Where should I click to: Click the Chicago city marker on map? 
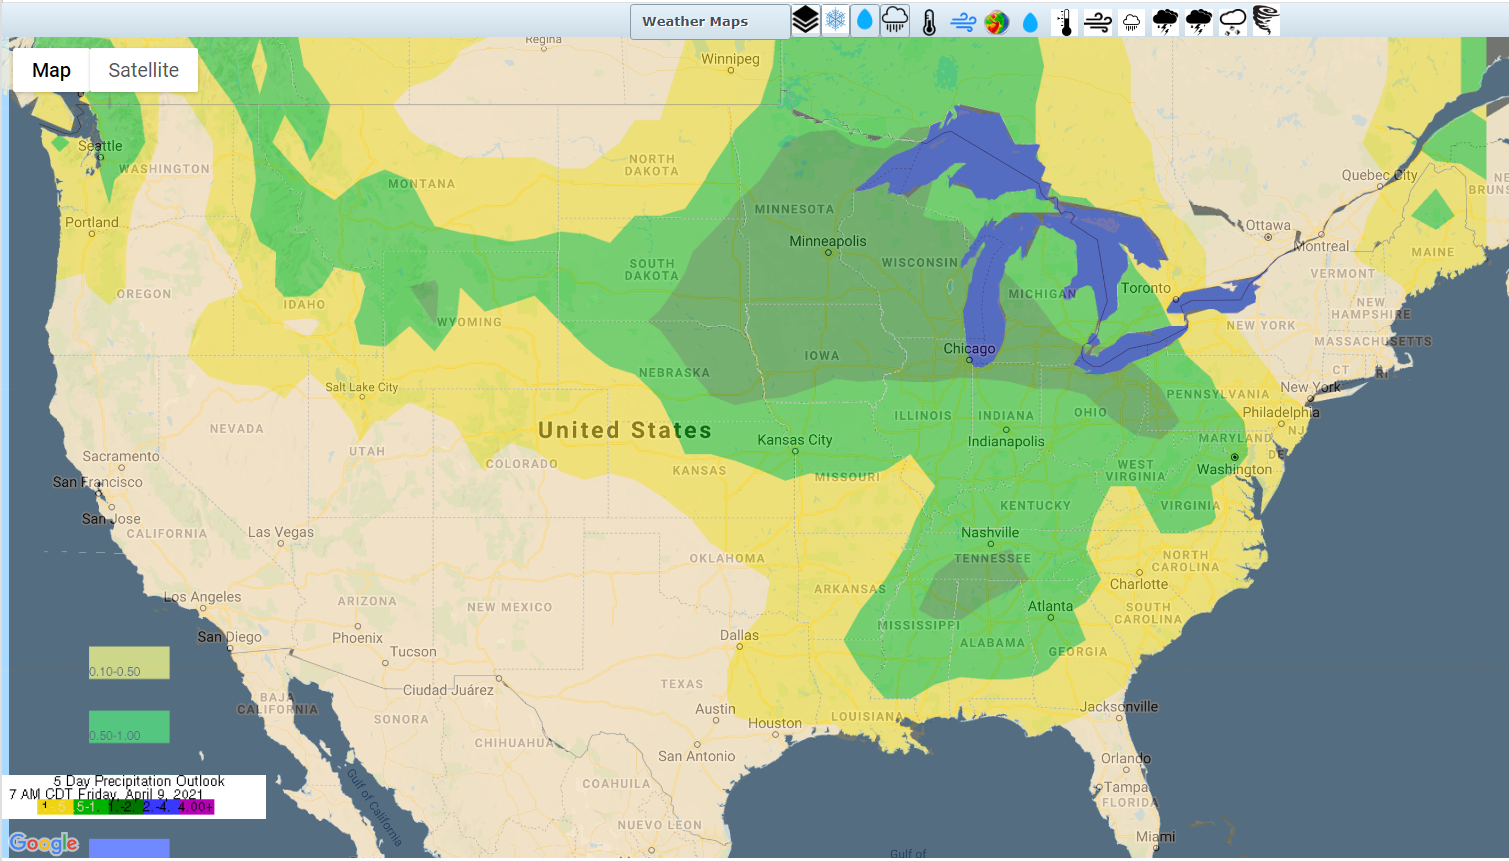pos(969,360)
